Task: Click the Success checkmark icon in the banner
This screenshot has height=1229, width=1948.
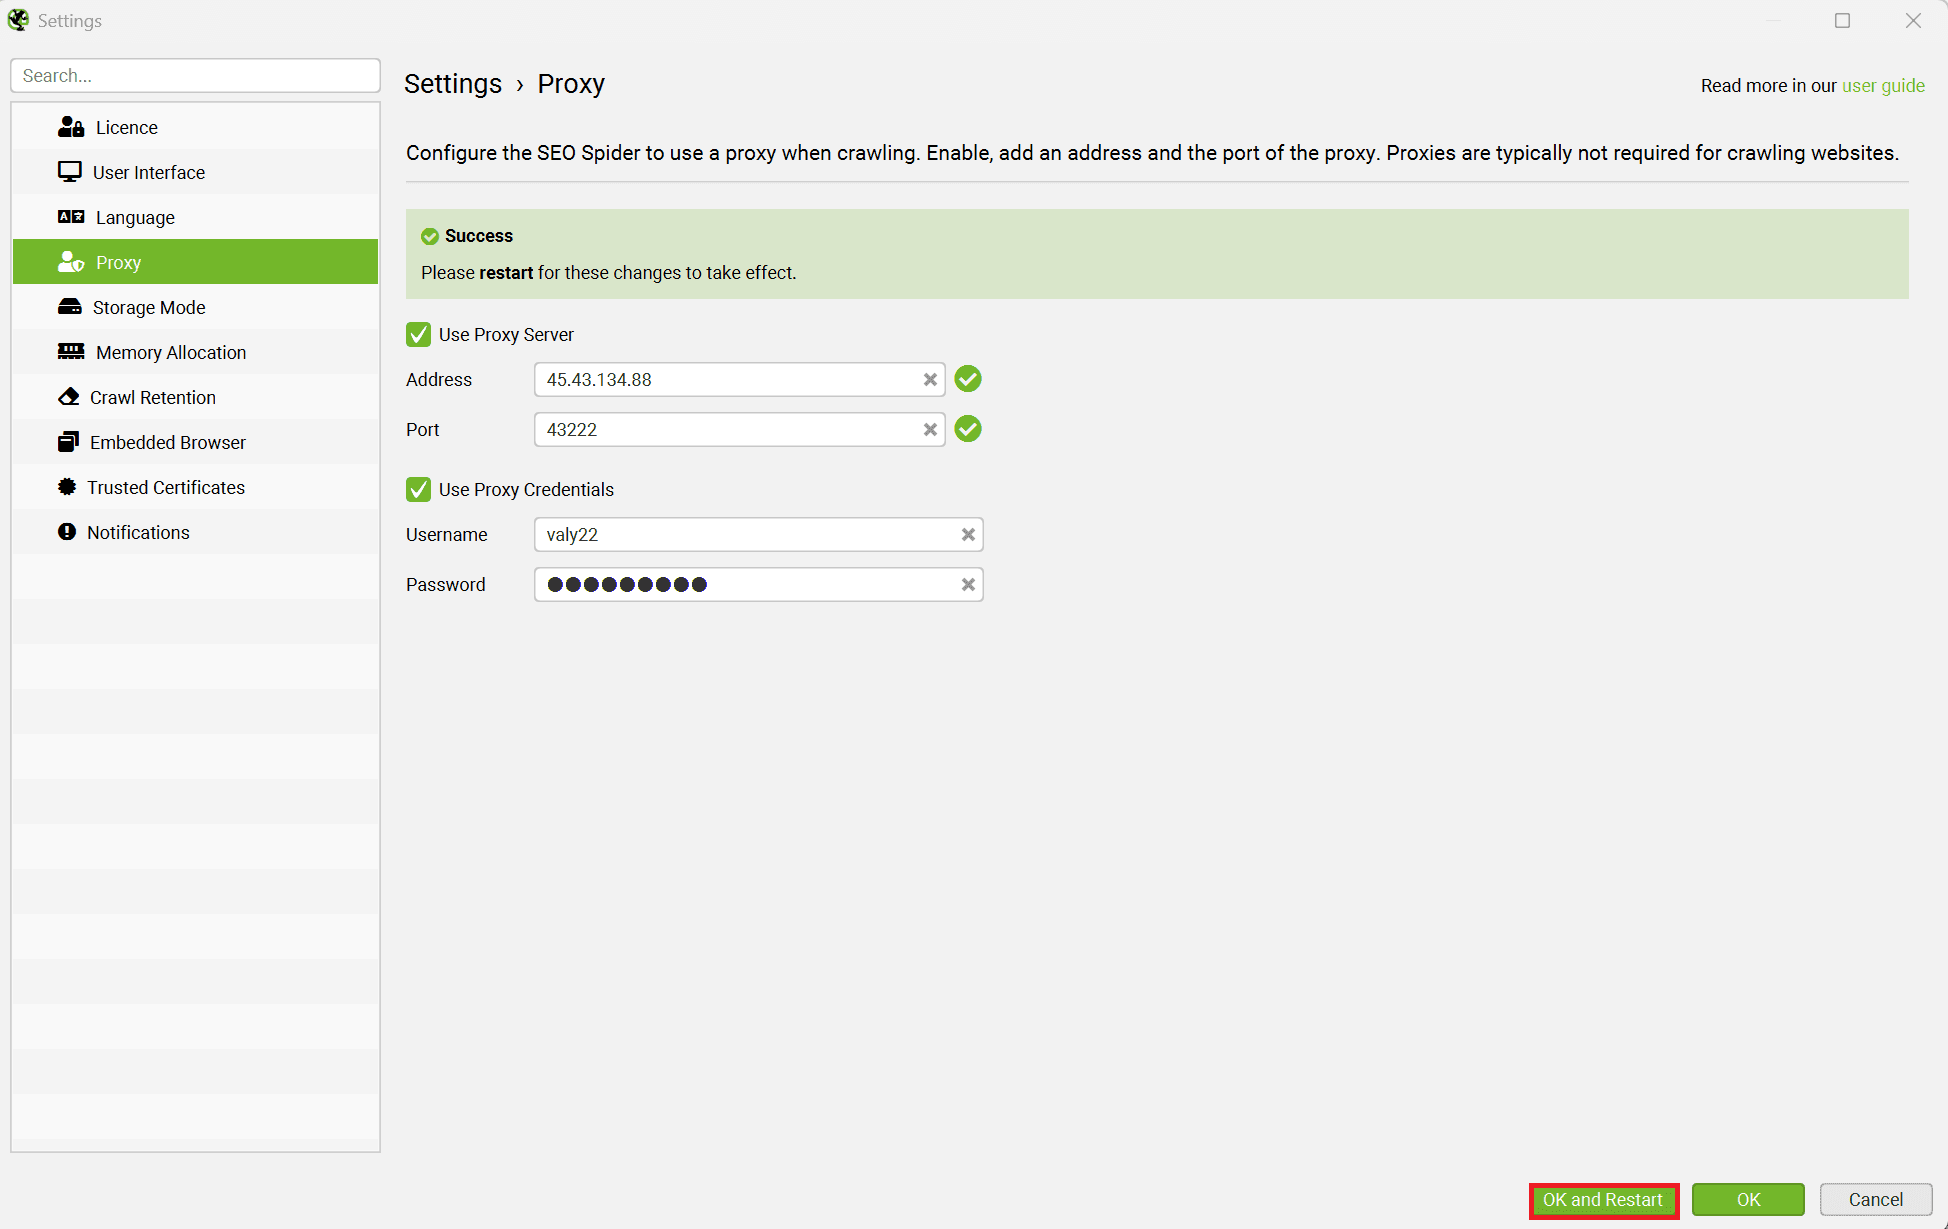Action: [430, 236]
